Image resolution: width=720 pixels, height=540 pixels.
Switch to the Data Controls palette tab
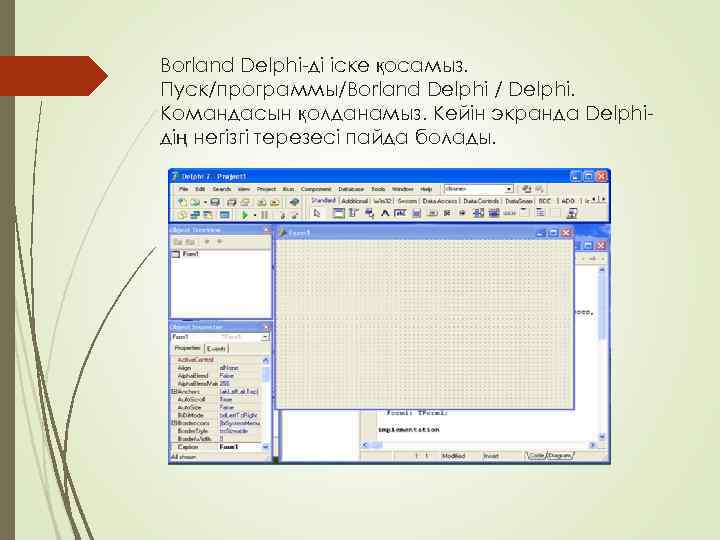481,201
